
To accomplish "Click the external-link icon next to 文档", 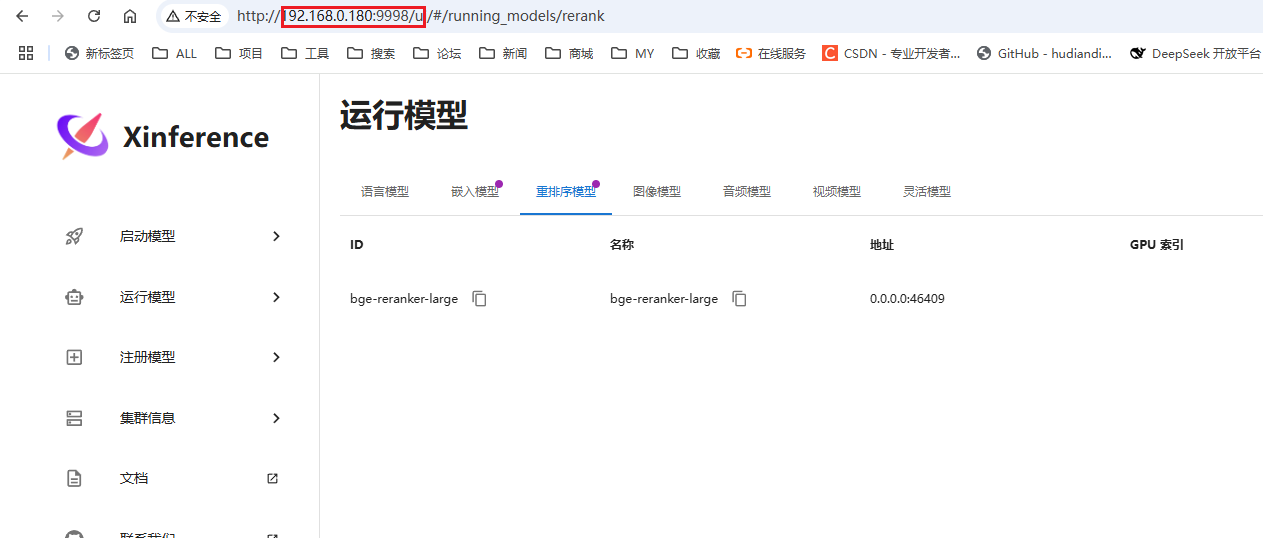I will coord(273,479).
